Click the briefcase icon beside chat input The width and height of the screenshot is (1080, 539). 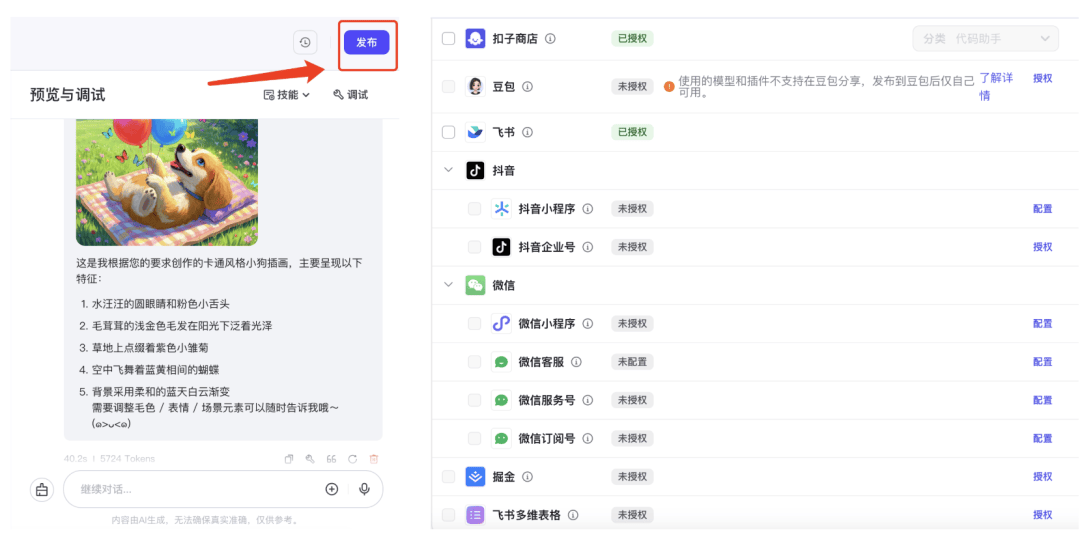tap(42, 489)
